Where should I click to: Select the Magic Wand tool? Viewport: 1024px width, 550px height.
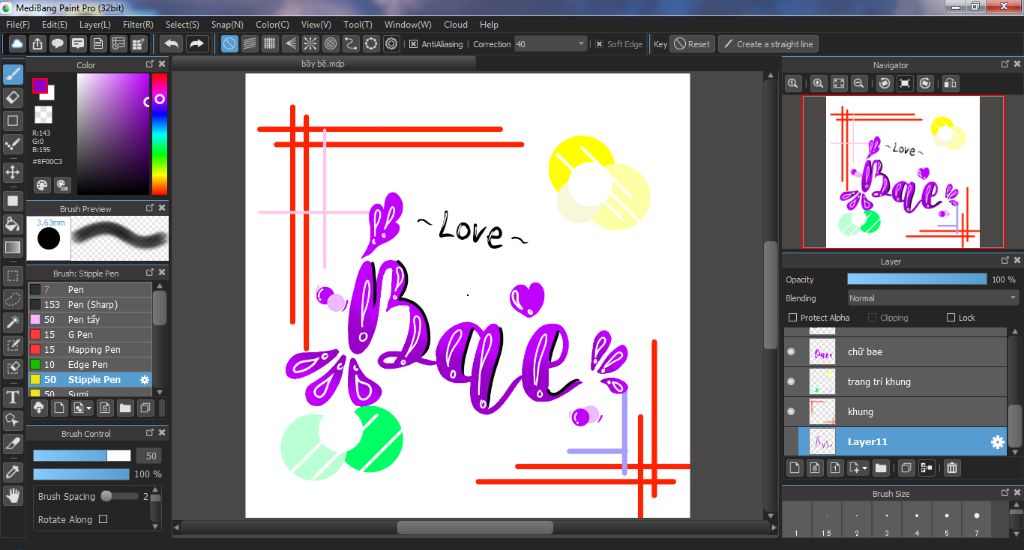click(12, 322)
